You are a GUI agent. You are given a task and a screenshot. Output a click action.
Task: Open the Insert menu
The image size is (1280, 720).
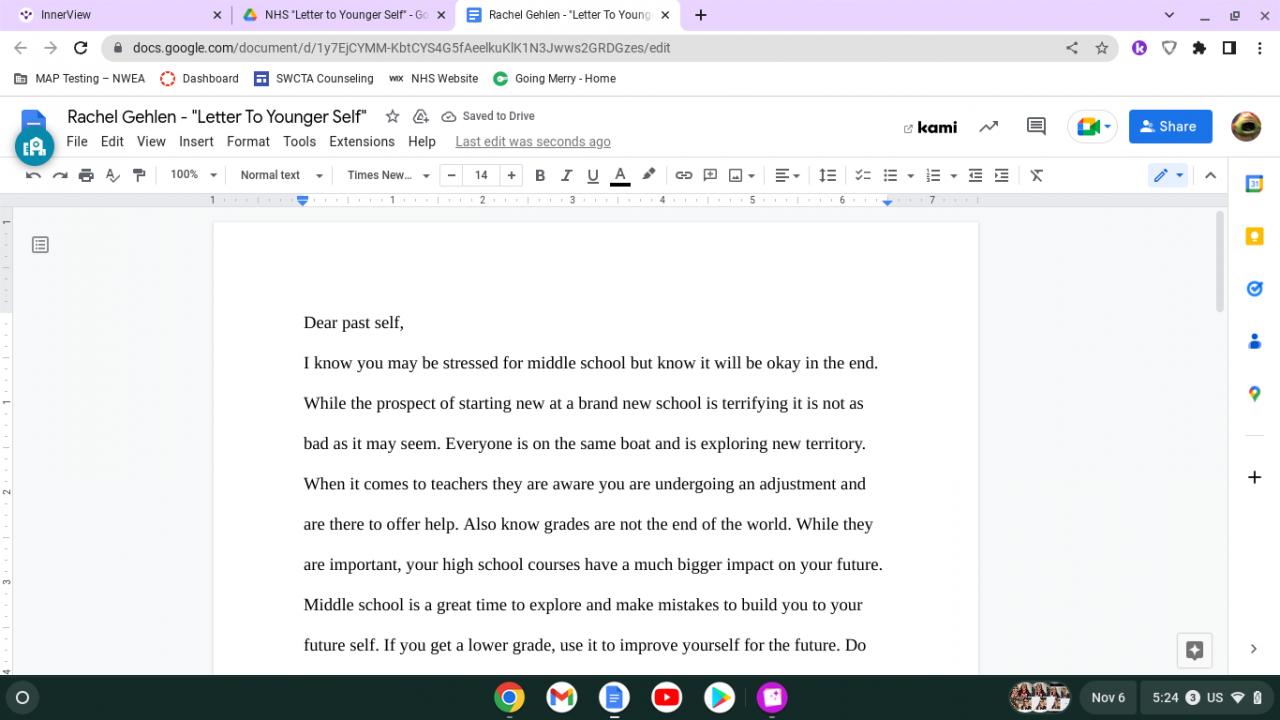196,142
